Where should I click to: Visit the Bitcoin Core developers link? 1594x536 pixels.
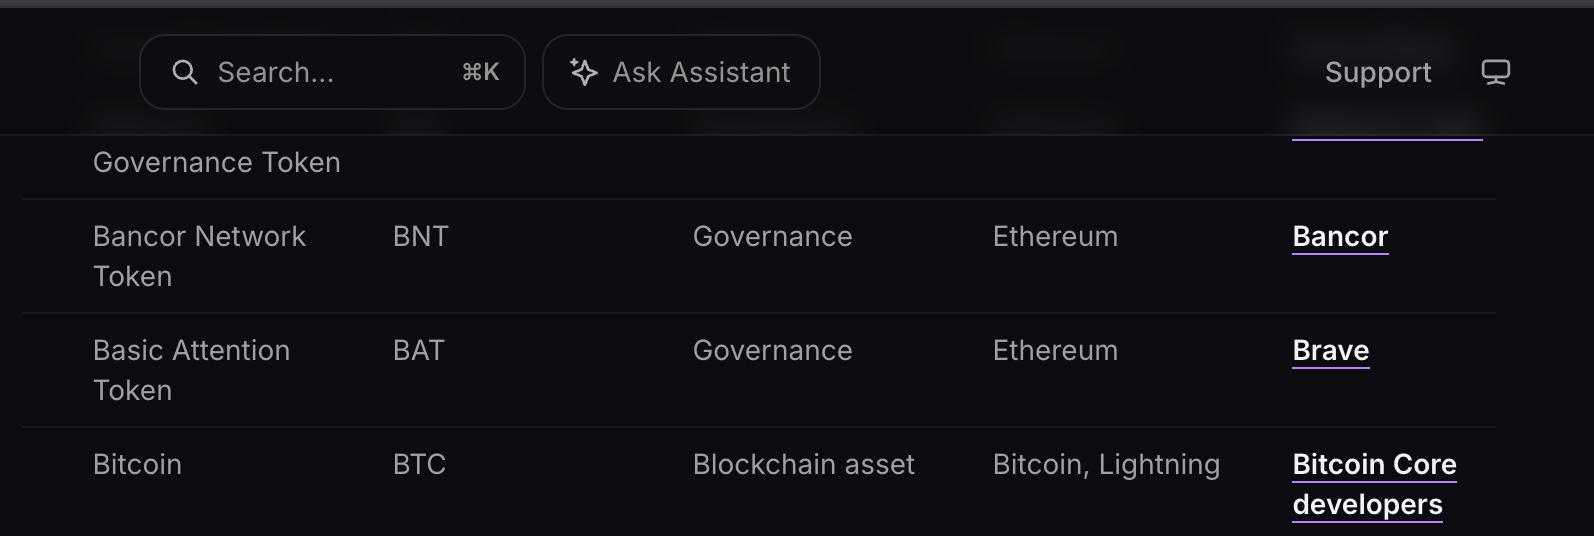click(1374, 484)
